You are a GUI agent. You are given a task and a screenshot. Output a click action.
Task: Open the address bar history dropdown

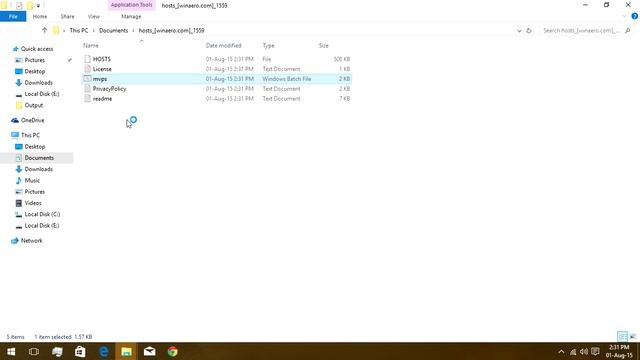pyautogui.click(x=519, y=31)
